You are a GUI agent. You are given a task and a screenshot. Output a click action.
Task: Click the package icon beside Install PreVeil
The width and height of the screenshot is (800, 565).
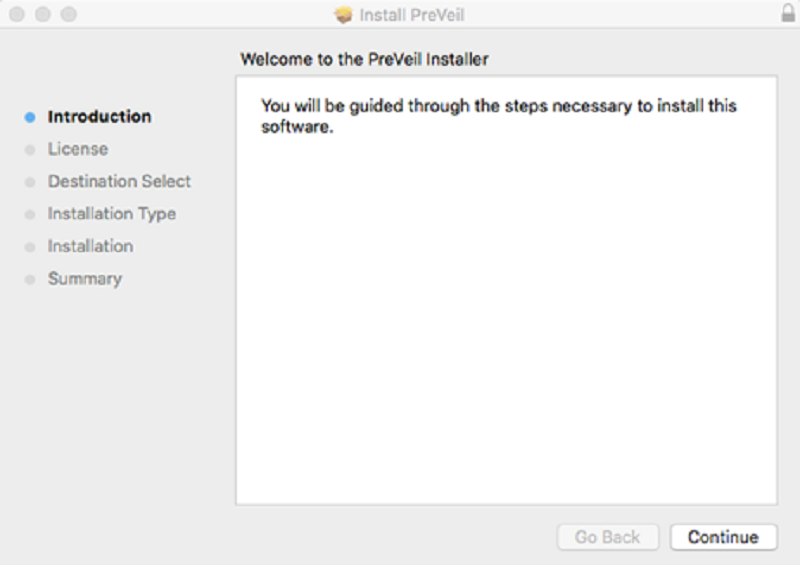pyautogui.click(x=344, y=15)
